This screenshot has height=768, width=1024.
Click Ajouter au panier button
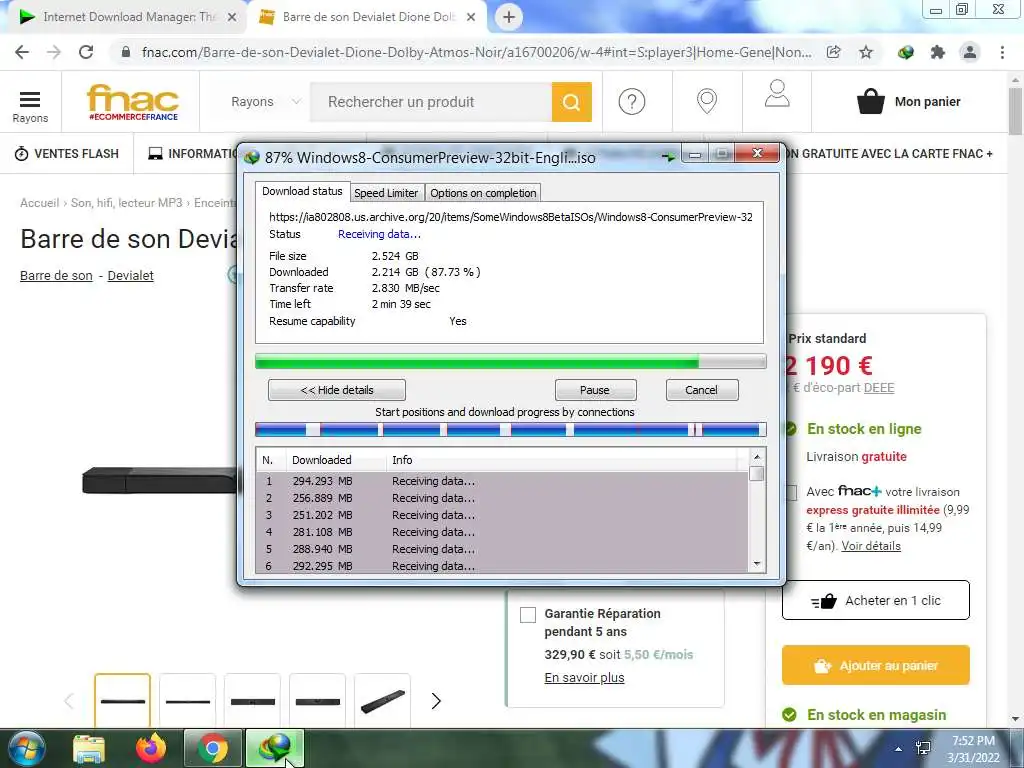click(x=876, y=665)
